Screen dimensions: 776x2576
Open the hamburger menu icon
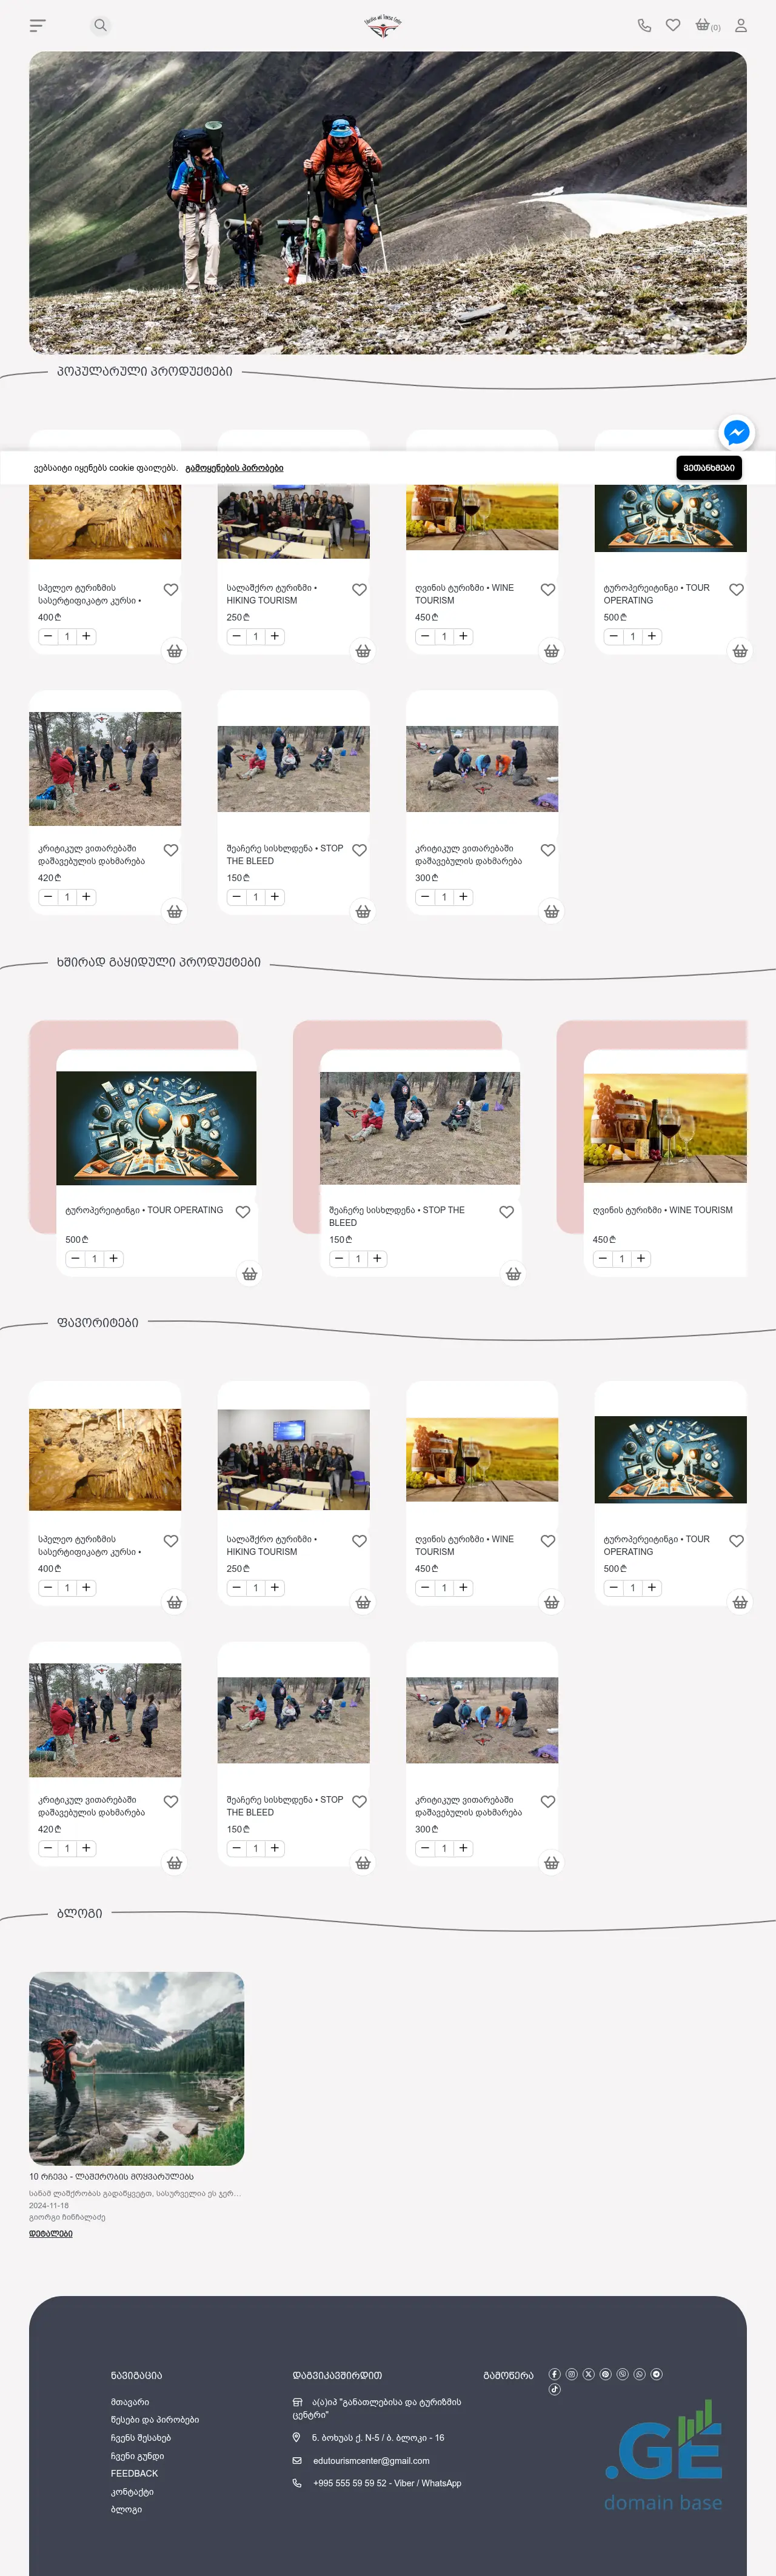38,25
